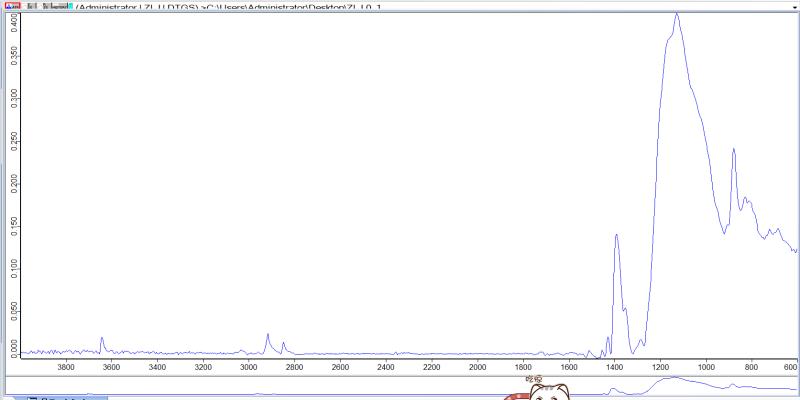Image resolution: width=800 pixels, height=400 pixels.
Task: Click the 1200 wavenumber axis label
Action: pyautogui.click(x=660, y=367)
